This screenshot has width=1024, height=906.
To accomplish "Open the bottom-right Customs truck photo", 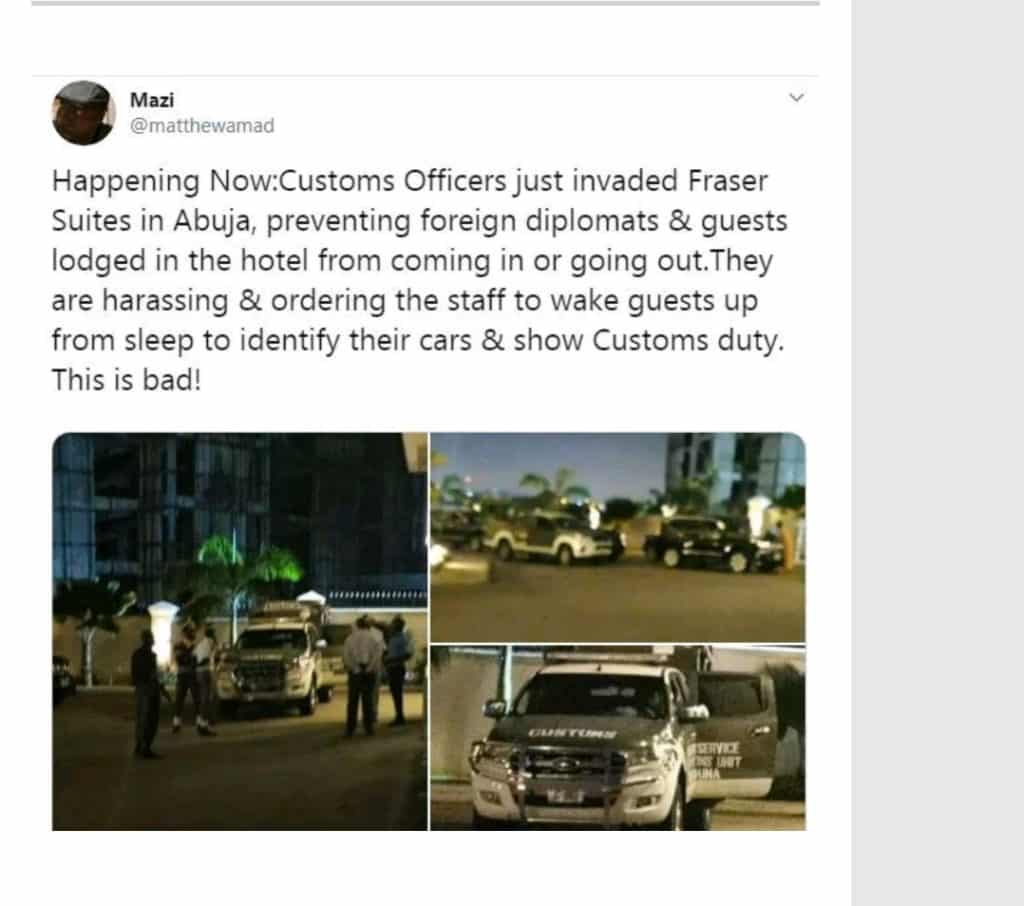I will [x=617, y=738].
